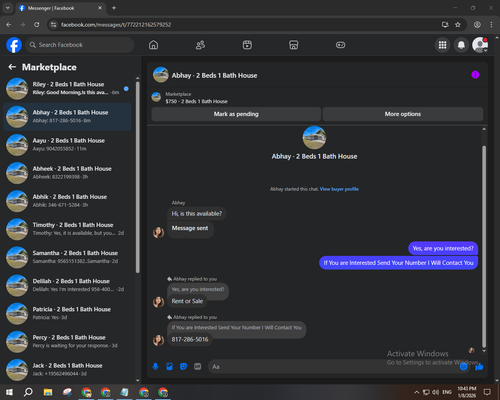Click the 'Rent or Sale' message bubble
The image size is (500, 400).
coord(187,301)
